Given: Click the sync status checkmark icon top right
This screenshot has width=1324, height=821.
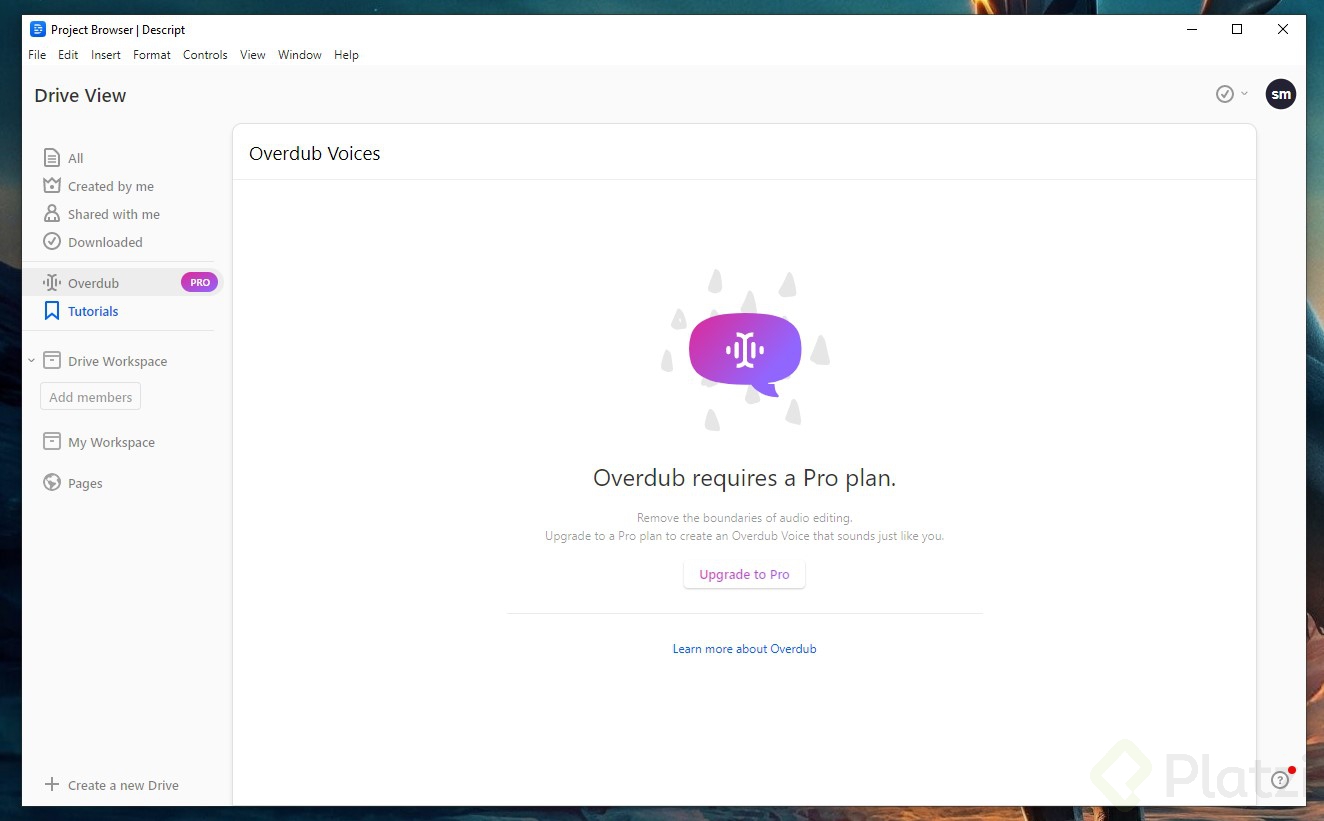Looking at the screenshot, I should [x=1223, y=93].
